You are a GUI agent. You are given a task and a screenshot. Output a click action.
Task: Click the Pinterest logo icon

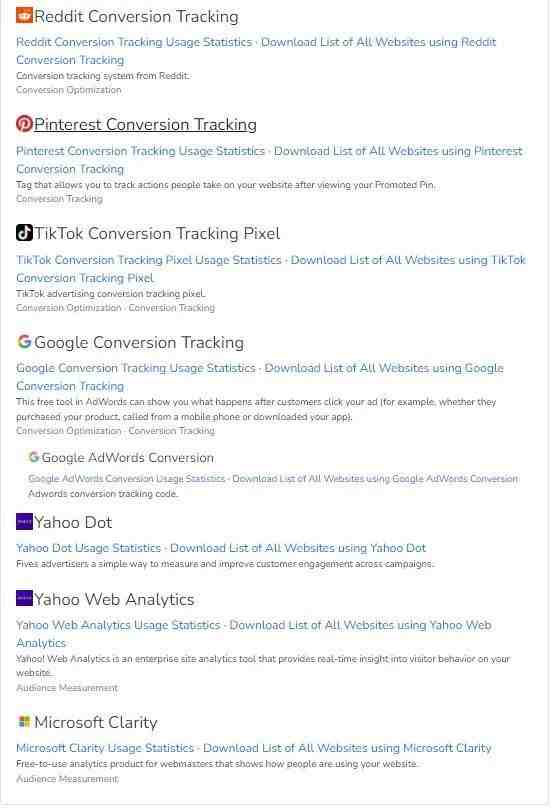24,123
